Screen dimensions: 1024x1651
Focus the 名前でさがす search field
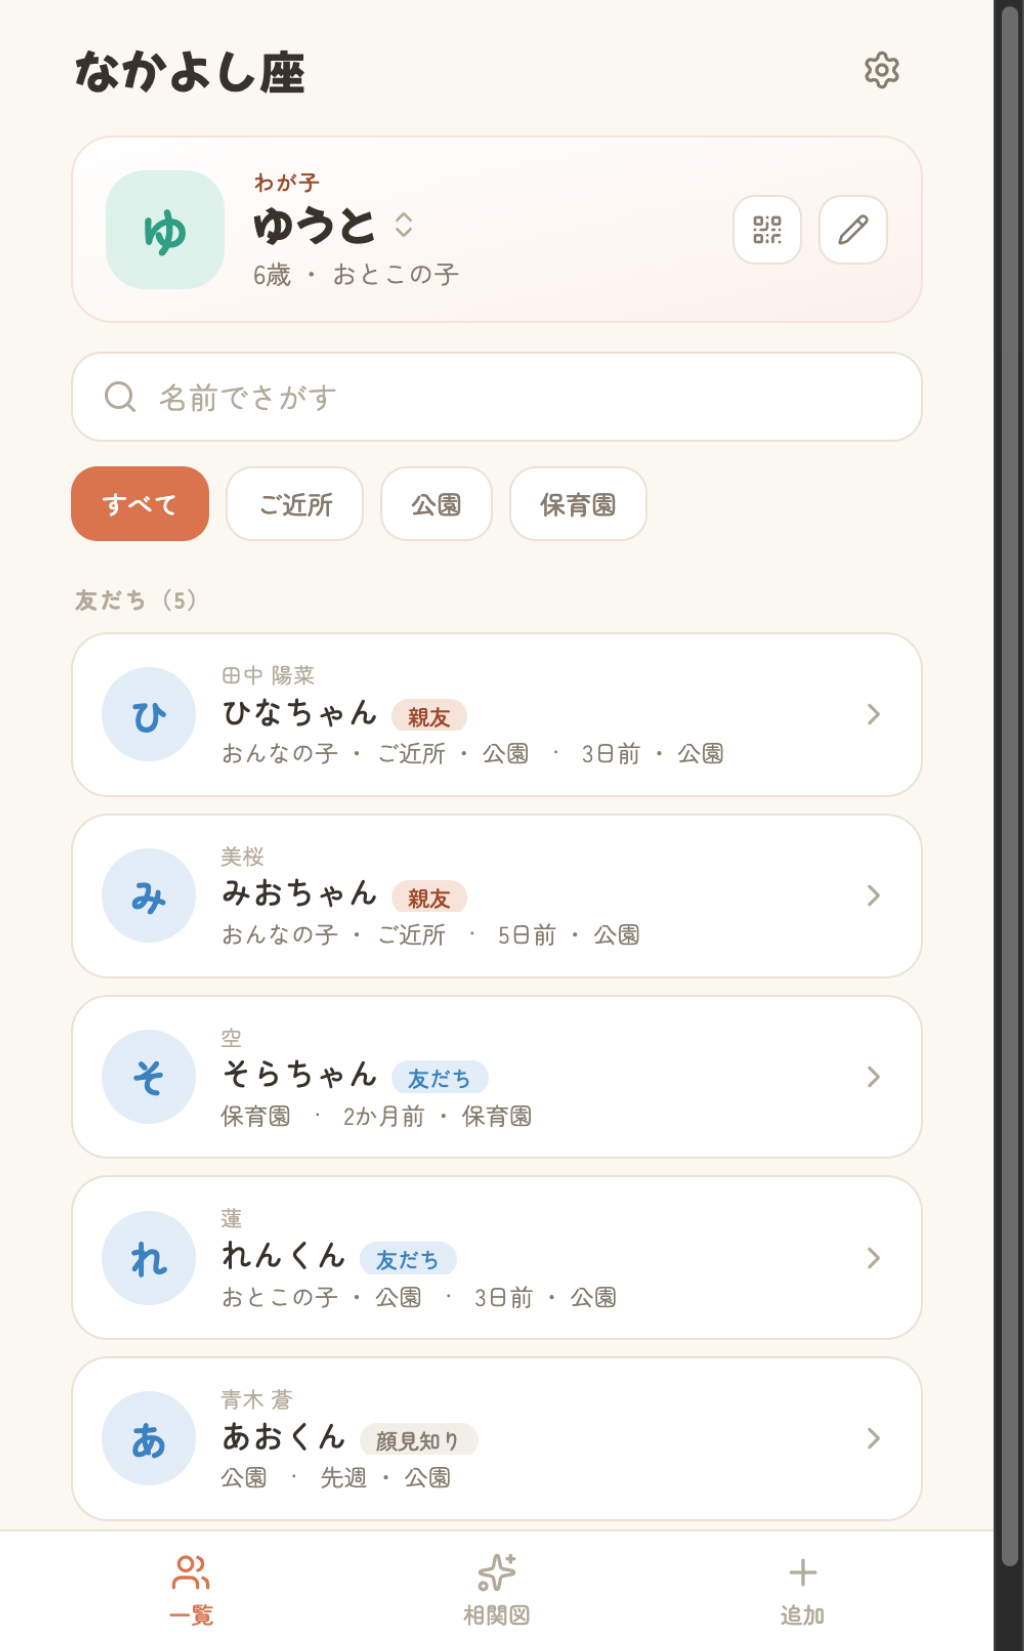tap(497, 397)
